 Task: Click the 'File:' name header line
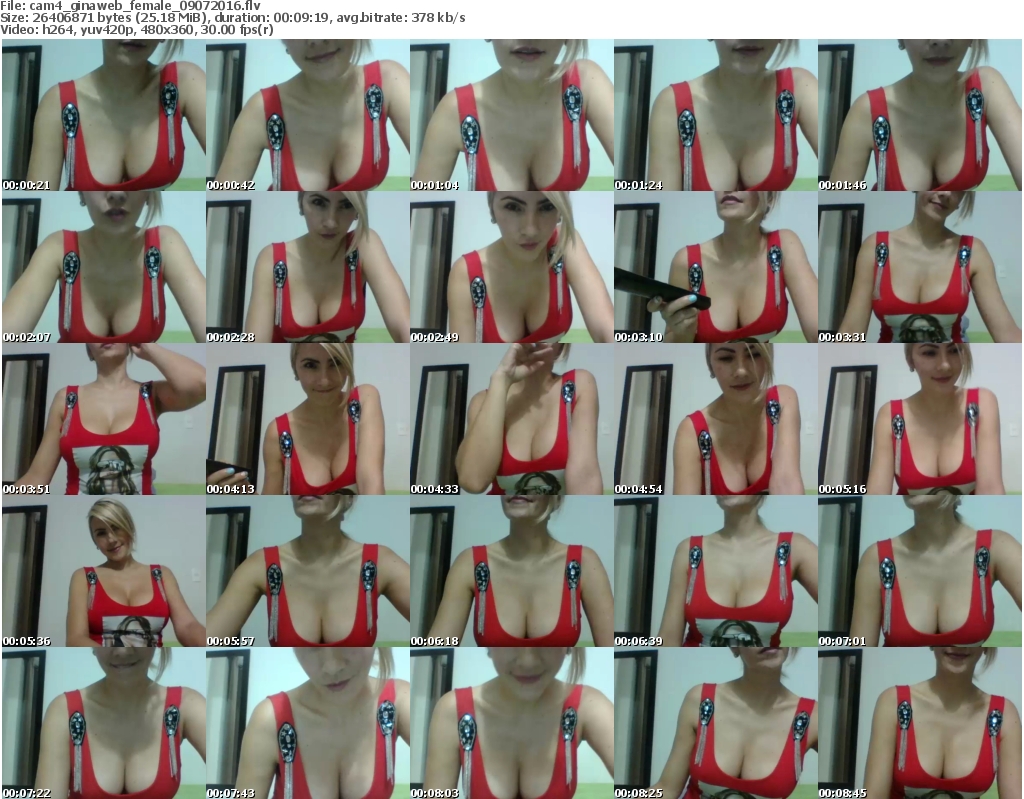click(131, 6)
